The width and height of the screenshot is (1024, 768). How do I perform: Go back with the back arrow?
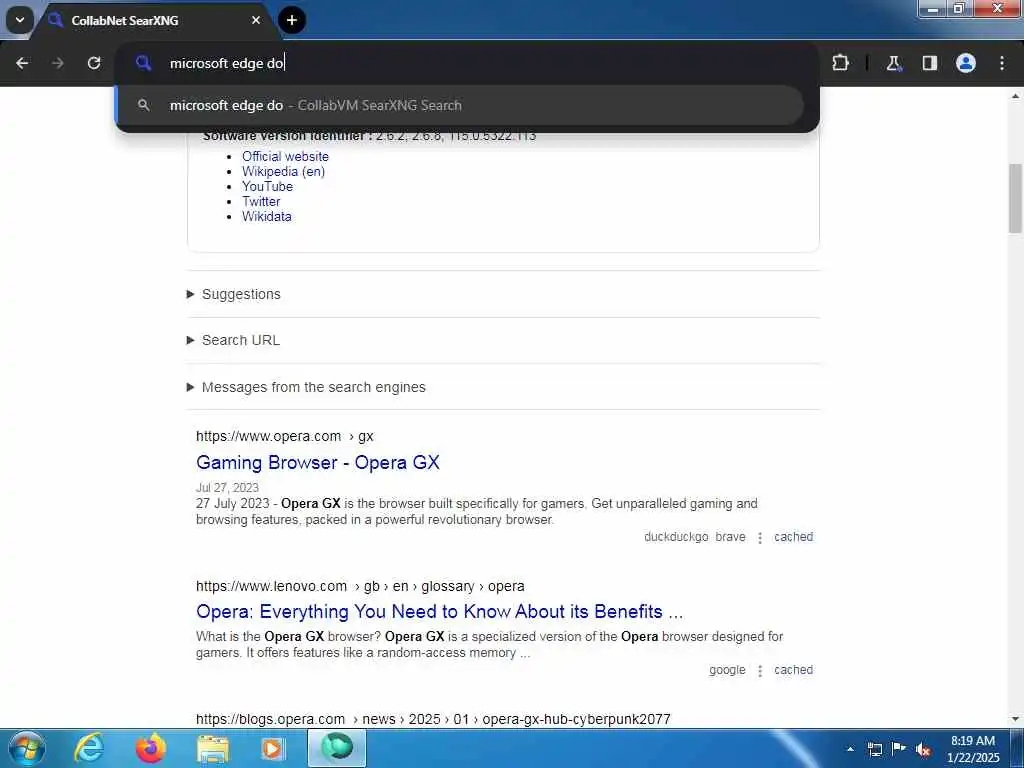[22, 63]
